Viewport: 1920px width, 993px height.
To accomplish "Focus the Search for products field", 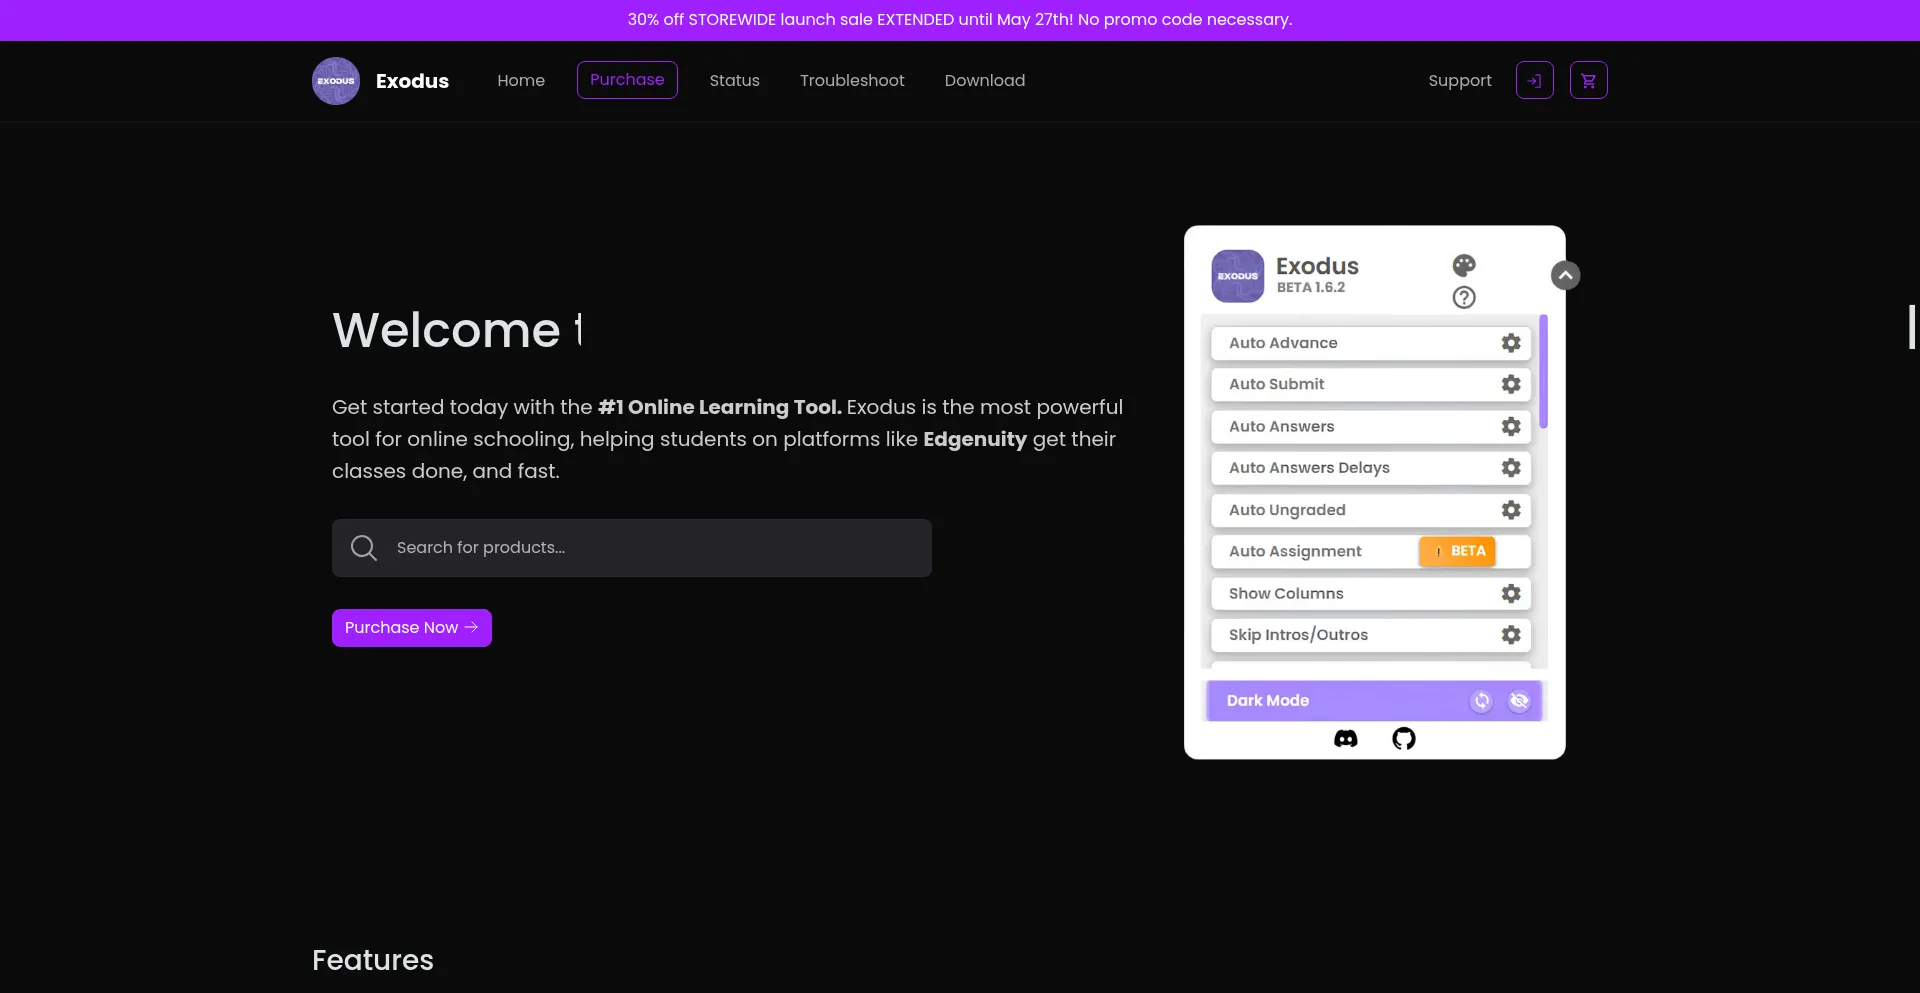I will click(632, 548).
